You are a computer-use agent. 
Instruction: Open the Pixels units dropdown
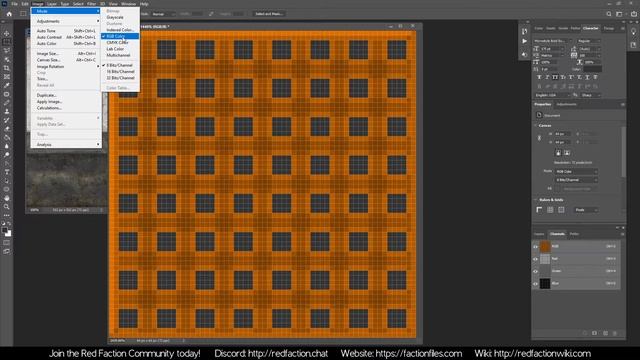(x=586, y=210)
